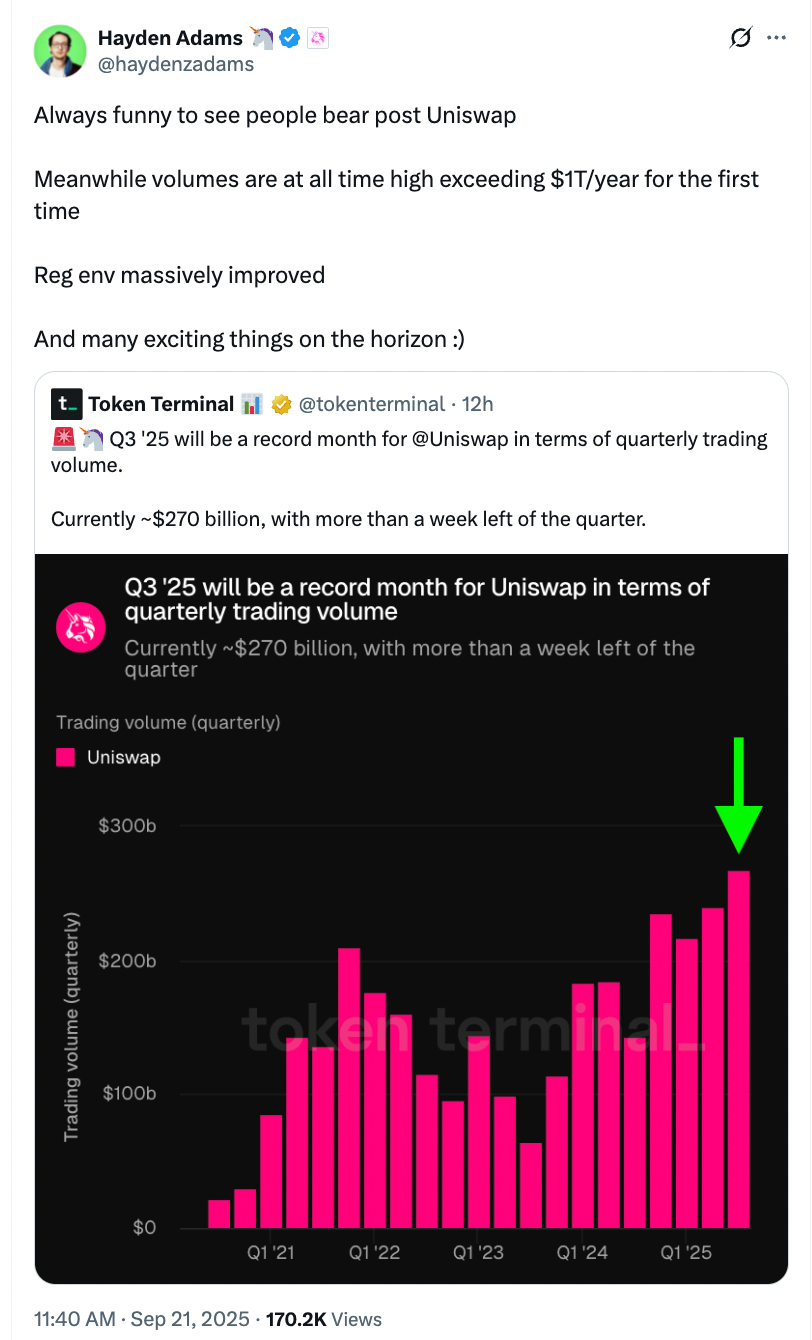
Task: Click the Token Terminal logo avatar
Action: click(66, 404)
